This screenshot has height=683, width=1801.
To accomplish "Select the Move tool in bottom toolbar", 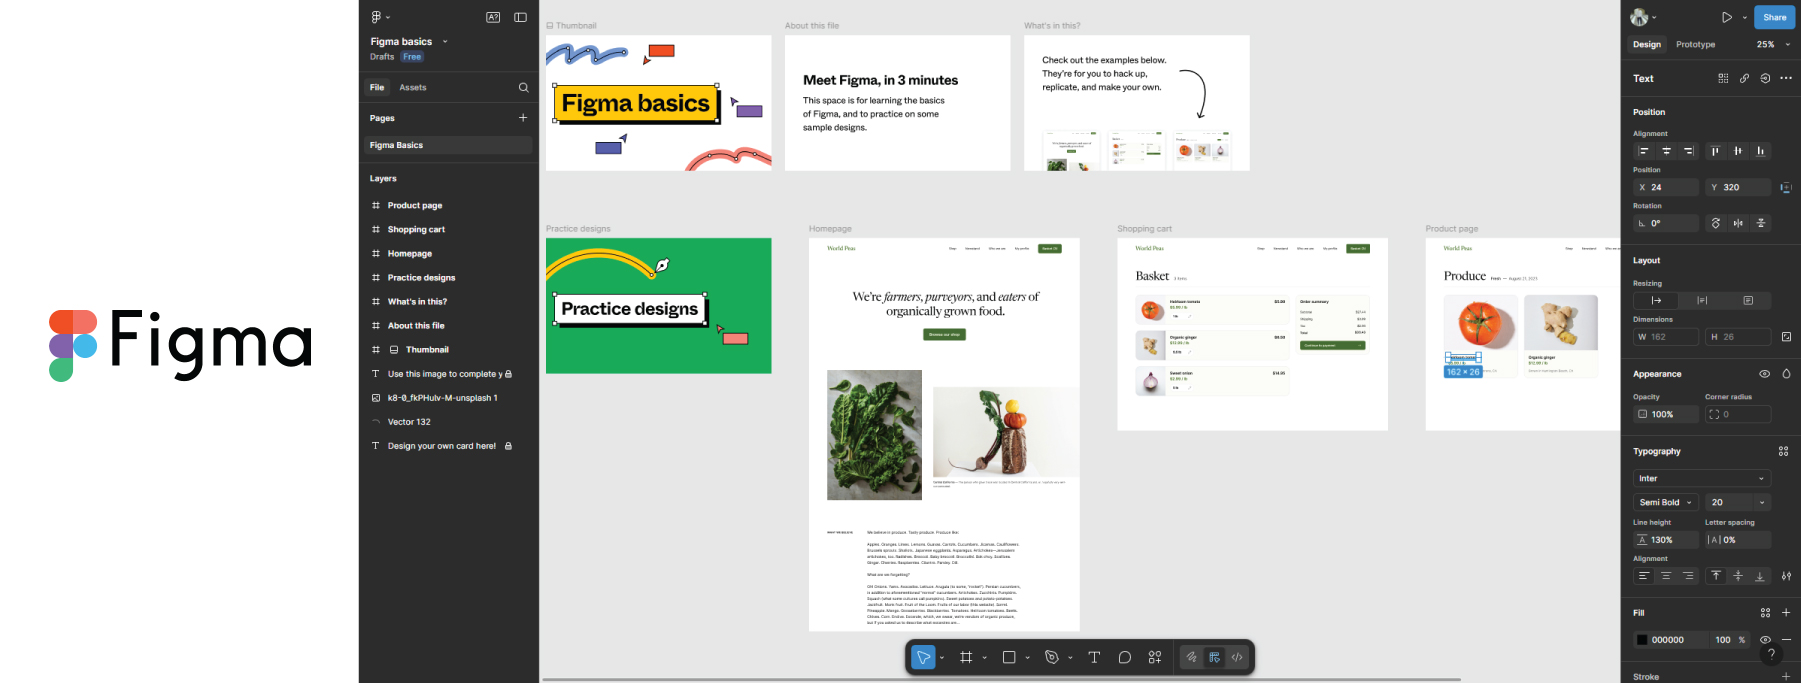I will click(x=923, y=657).
